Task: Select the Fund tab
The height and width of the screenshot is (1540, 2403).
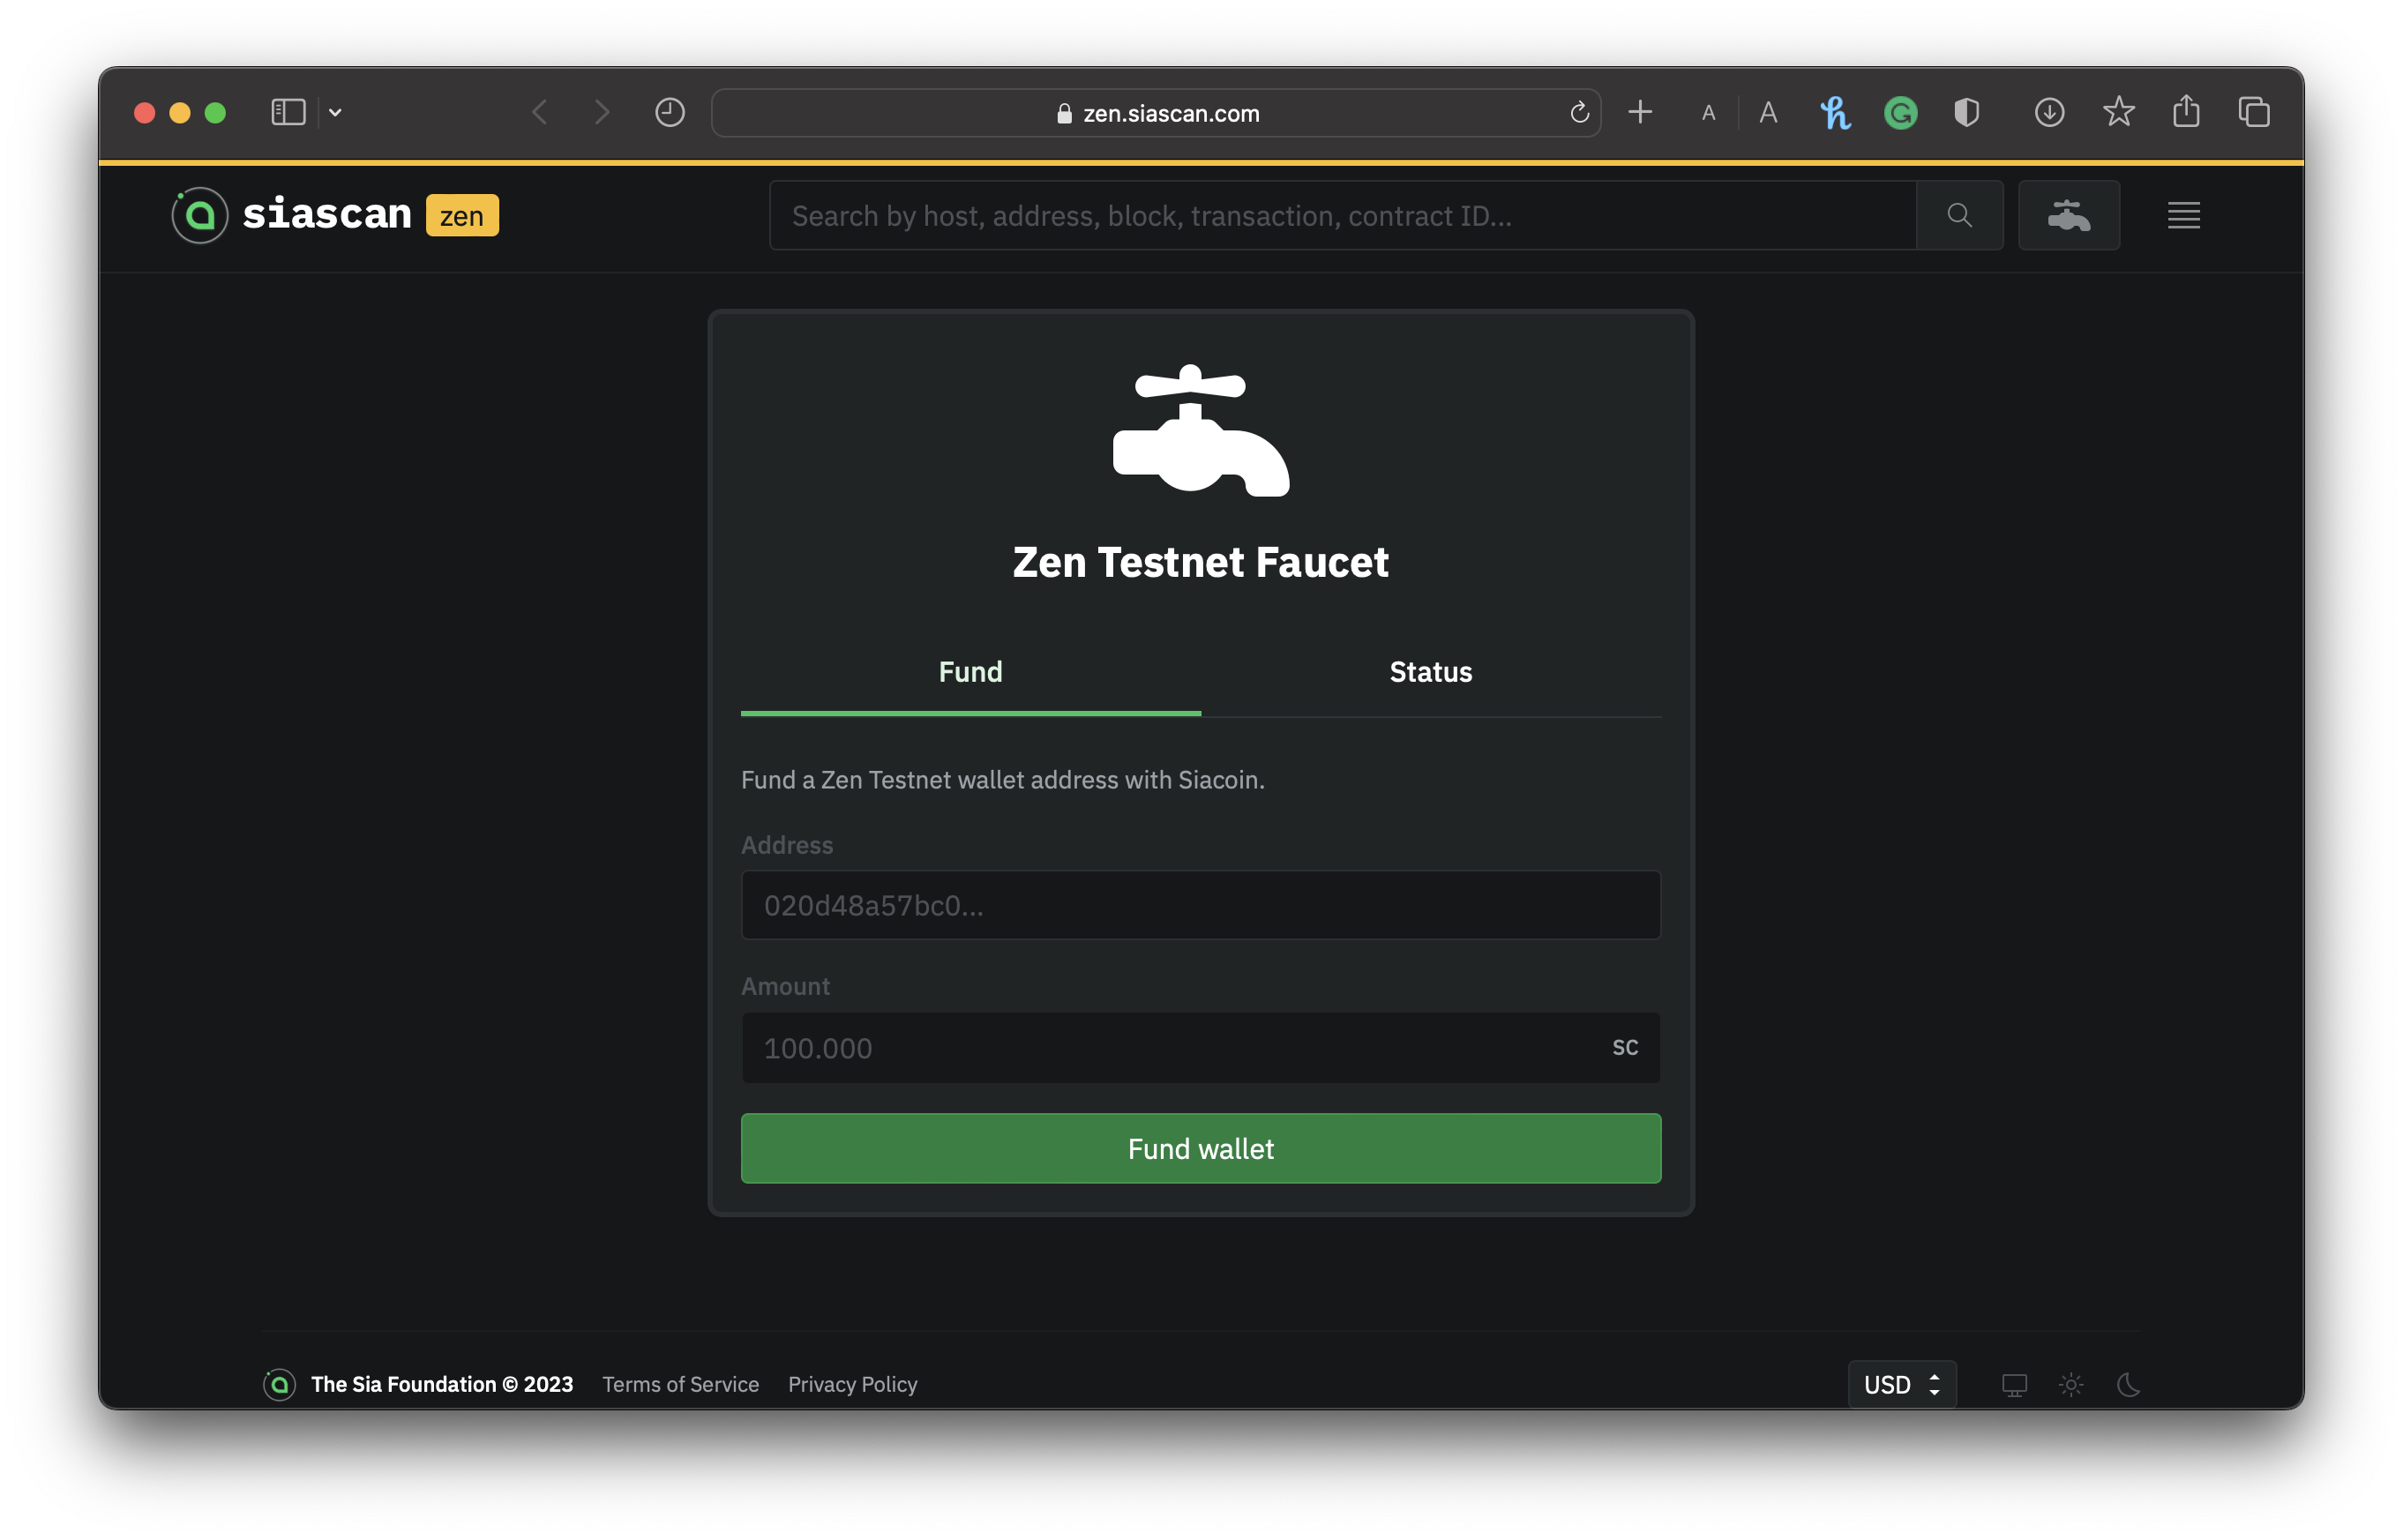Action: (x=970, y=672)
